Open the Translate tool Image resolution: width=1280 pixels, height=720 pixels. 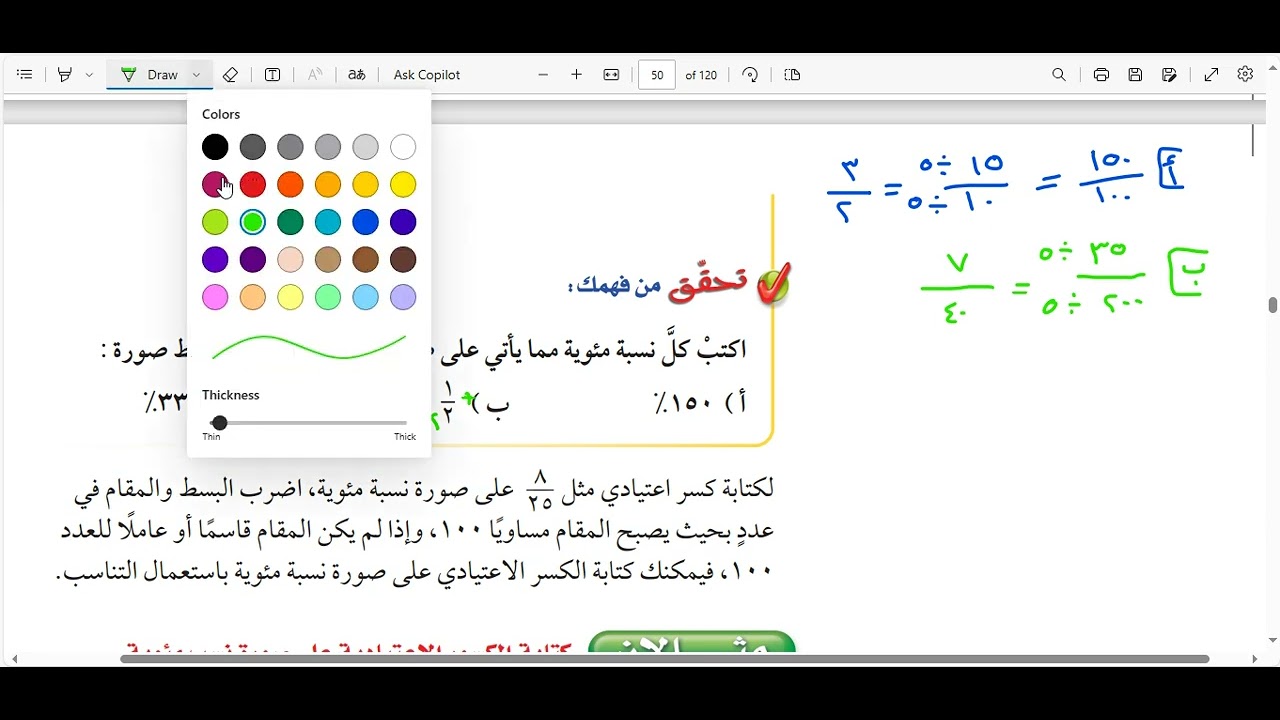tap(357, 75)
